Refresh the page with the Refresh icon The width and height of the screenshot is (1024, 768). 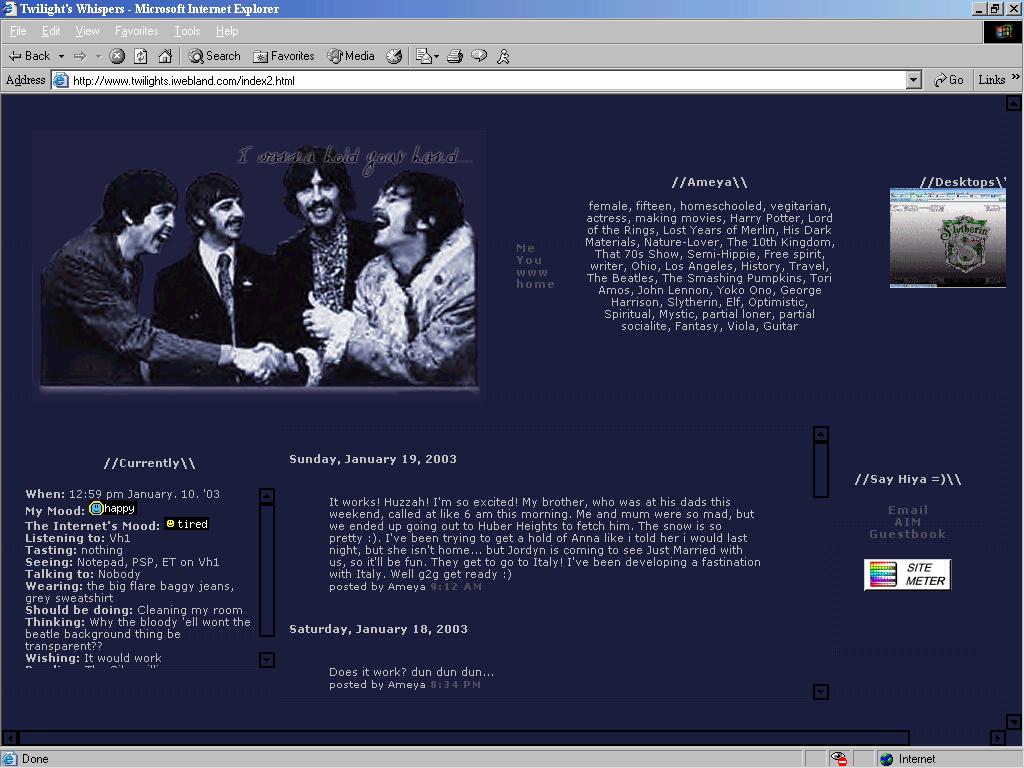click(141, 56)
